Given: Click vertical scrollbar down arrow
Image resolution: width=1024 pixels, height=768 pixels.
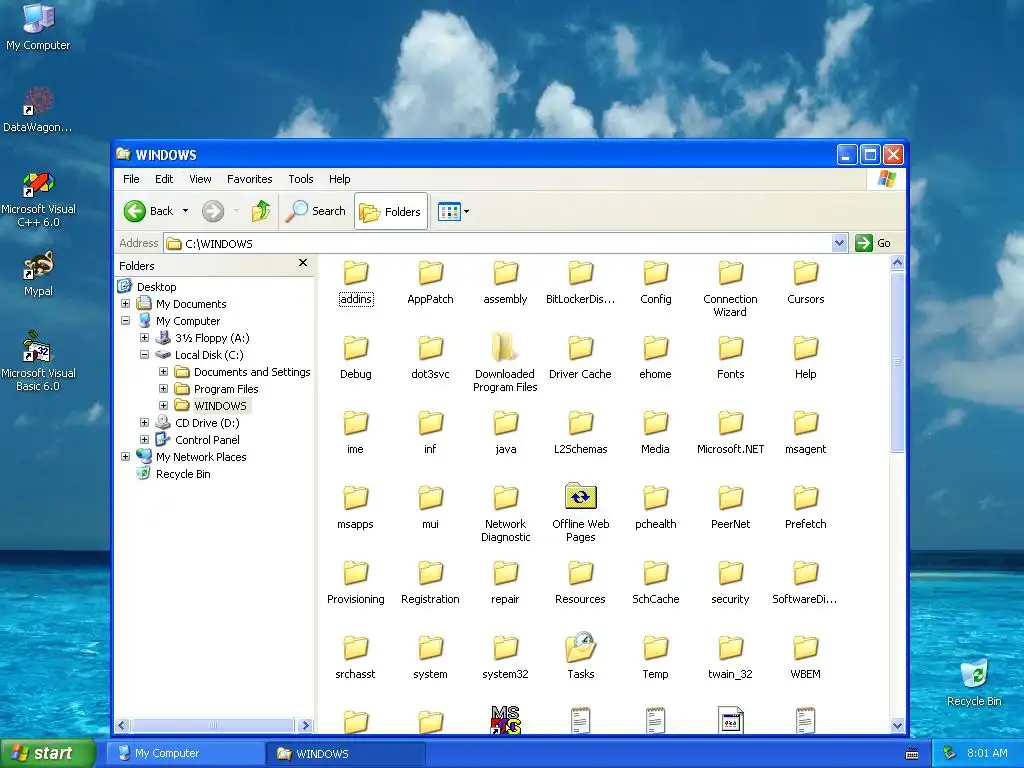Looking at the screenshot, I should point(897,725).
